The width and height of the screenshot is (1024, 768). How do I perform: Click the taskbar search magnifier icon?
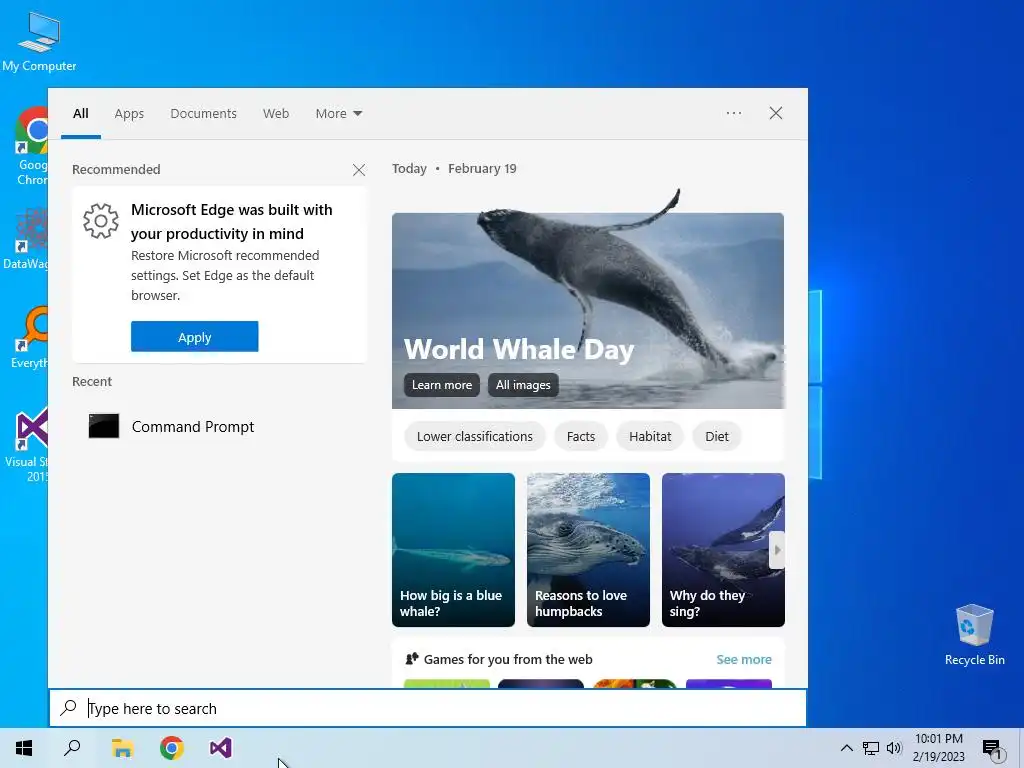click(x=72, y=748)
